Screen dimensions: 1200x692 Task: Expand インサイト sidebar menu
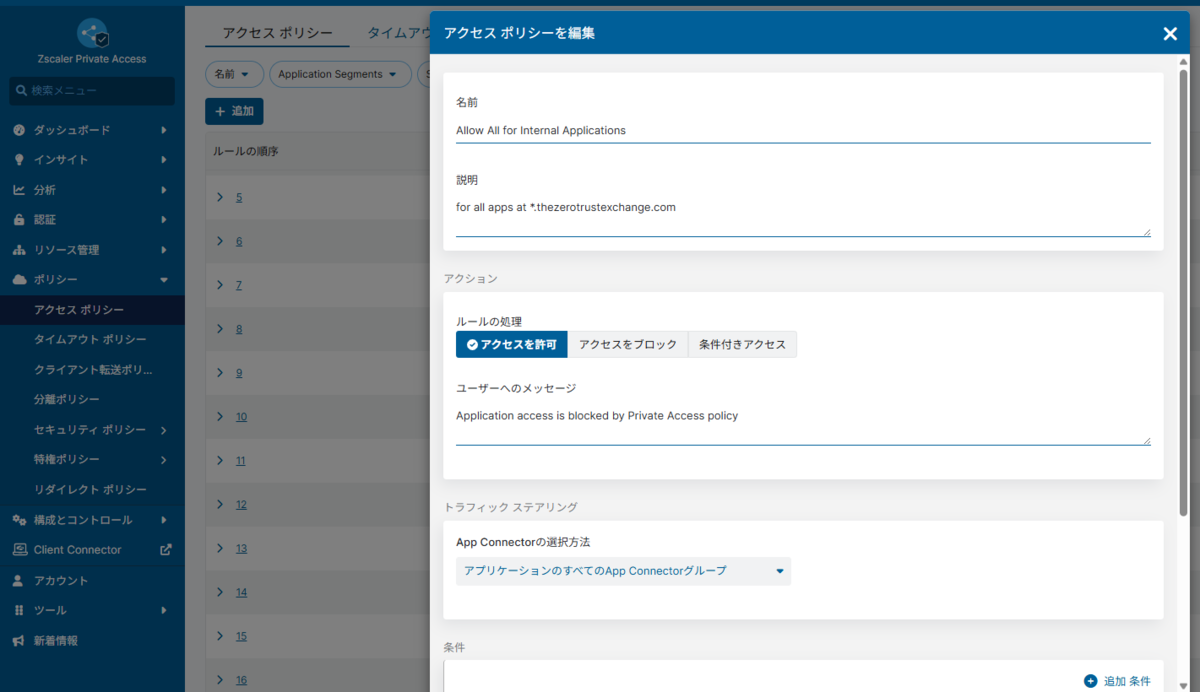pos(92,160)
